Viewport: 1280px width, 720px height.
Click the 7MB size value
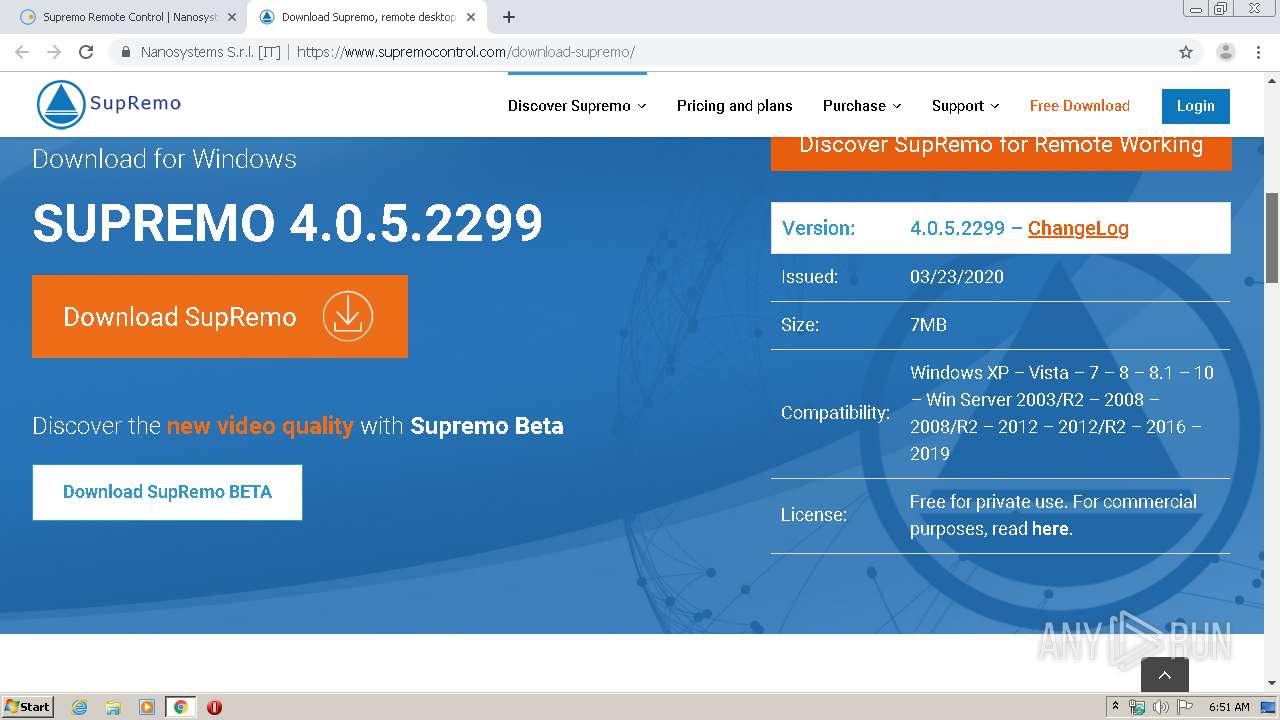pos(928,325)
